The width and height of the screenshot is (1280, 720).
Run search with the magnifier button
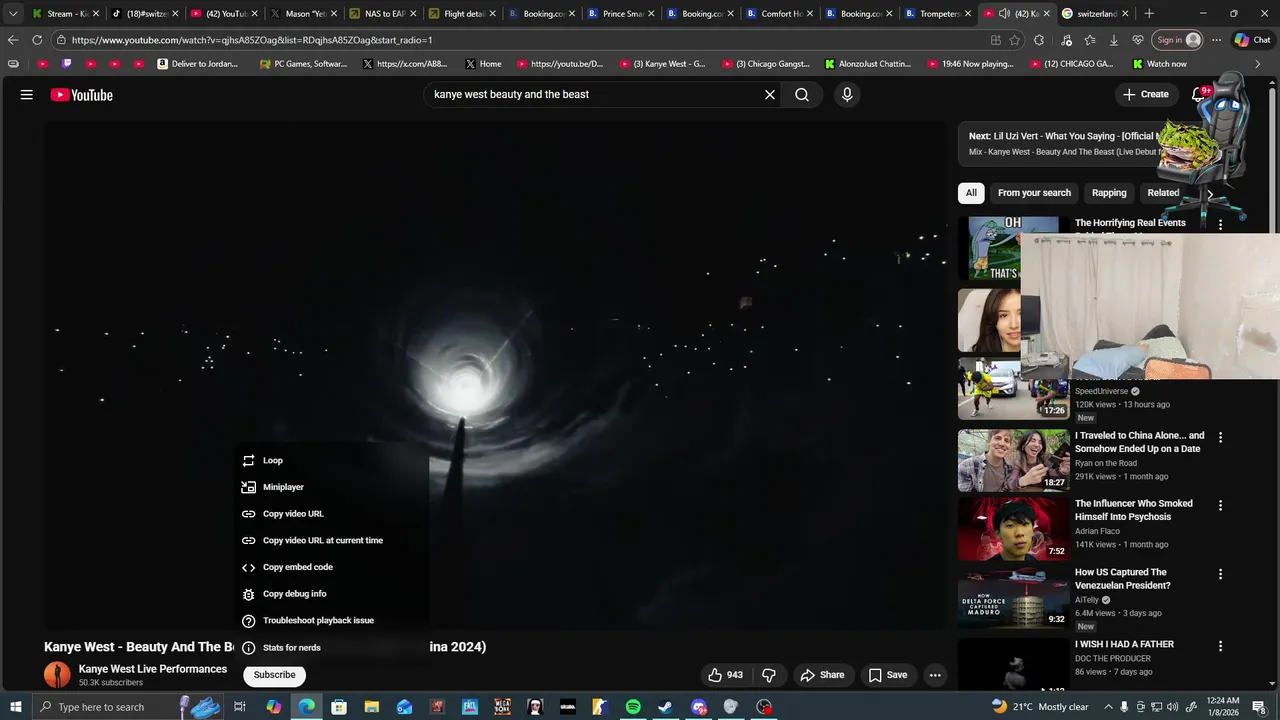click(x=802, y=95)
